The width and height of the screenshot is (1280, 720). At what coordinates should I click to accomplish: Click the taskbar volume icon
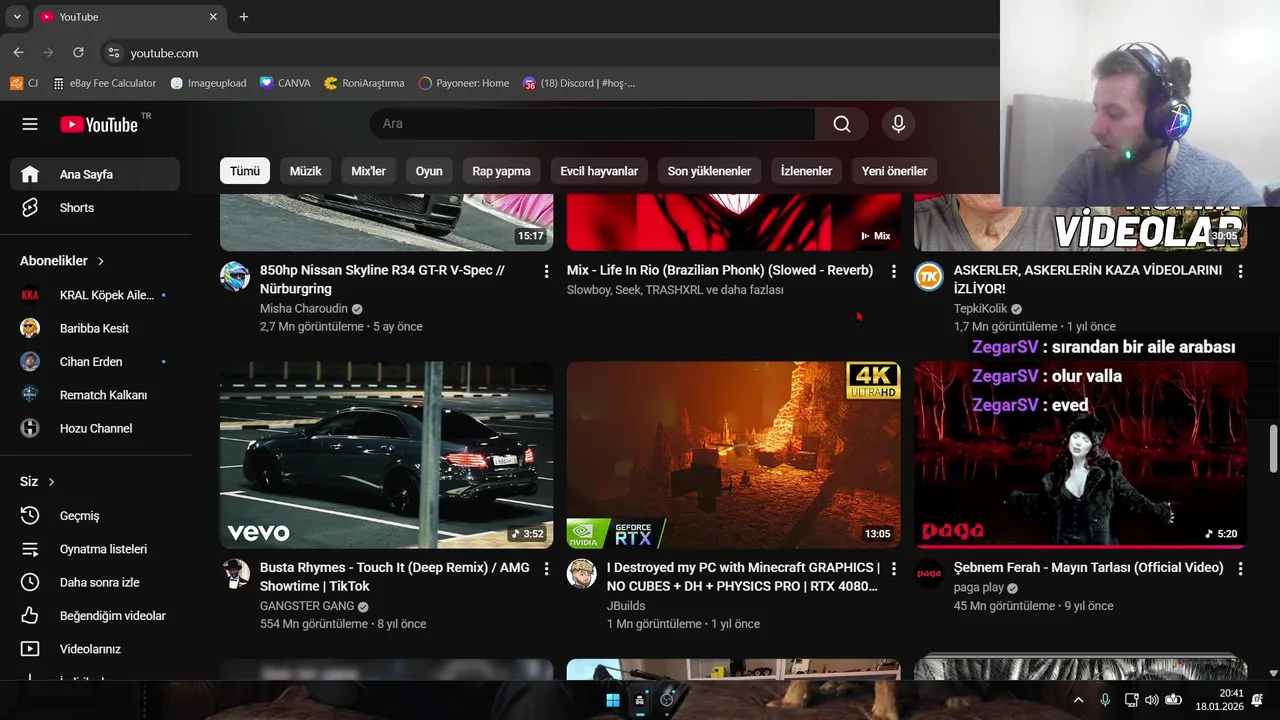click(1151, 700)
